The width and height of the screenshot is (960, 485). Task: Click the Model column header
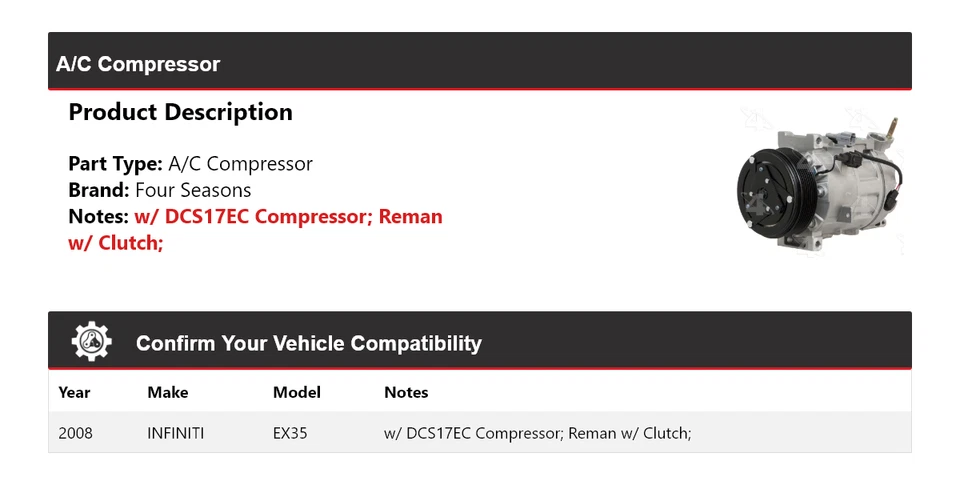click(x=296, y=392)
